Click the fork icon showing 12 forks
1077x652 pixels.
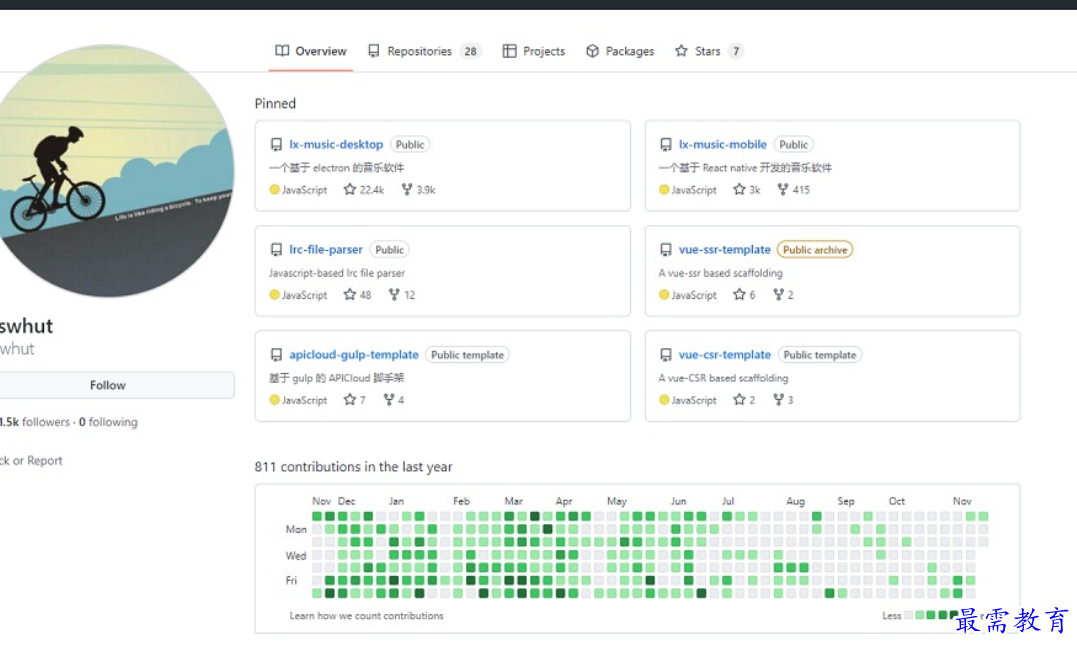(394, 294)
